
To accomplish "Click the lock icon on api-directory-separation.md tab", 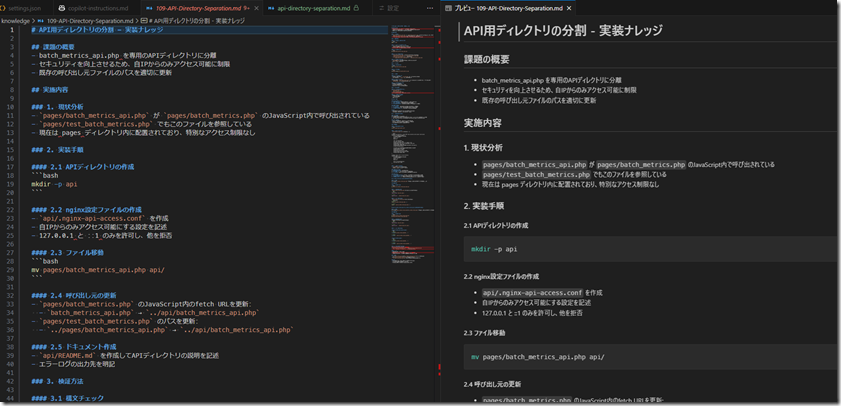I will (x=356, y=8).
